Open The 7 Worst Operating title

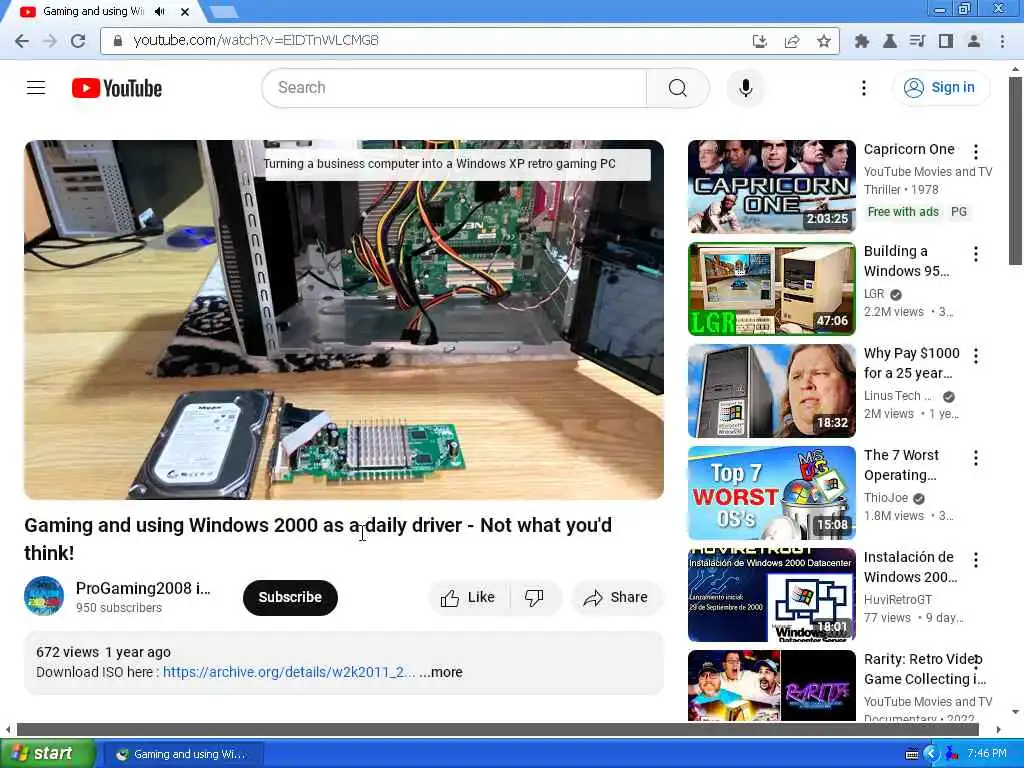[901, 465]
